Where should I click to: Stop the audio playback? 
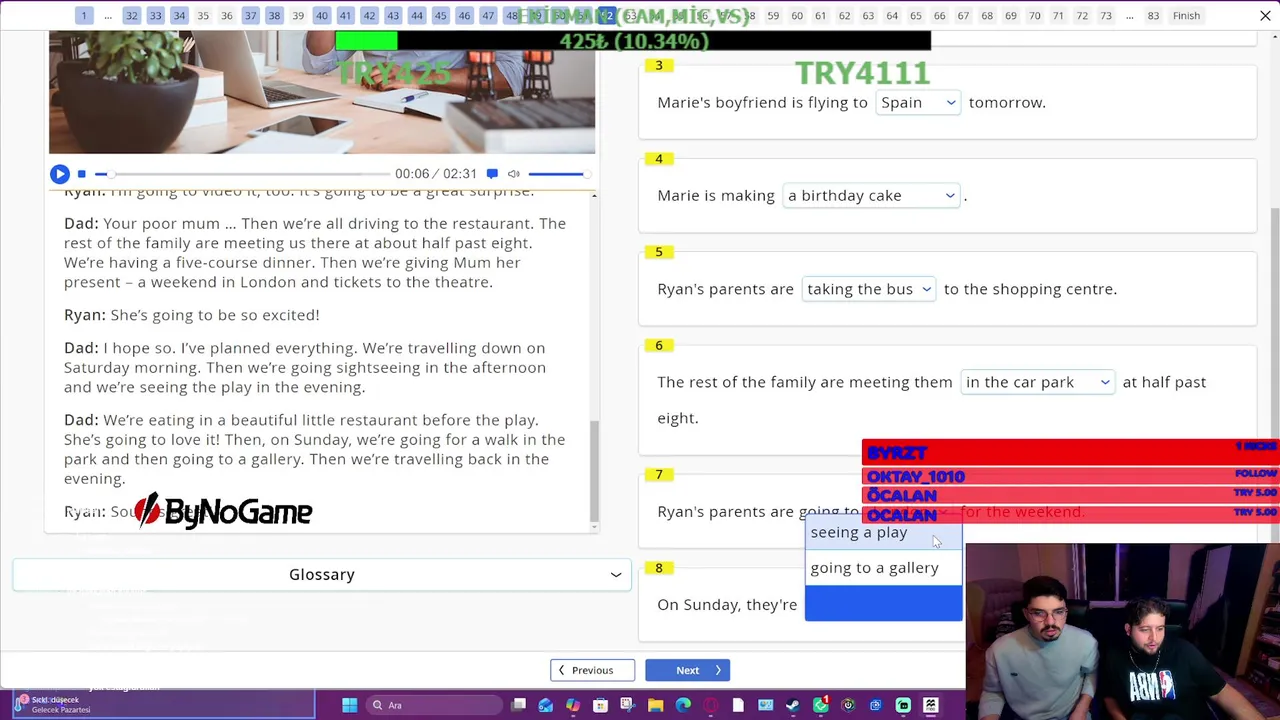click(82, 174)
